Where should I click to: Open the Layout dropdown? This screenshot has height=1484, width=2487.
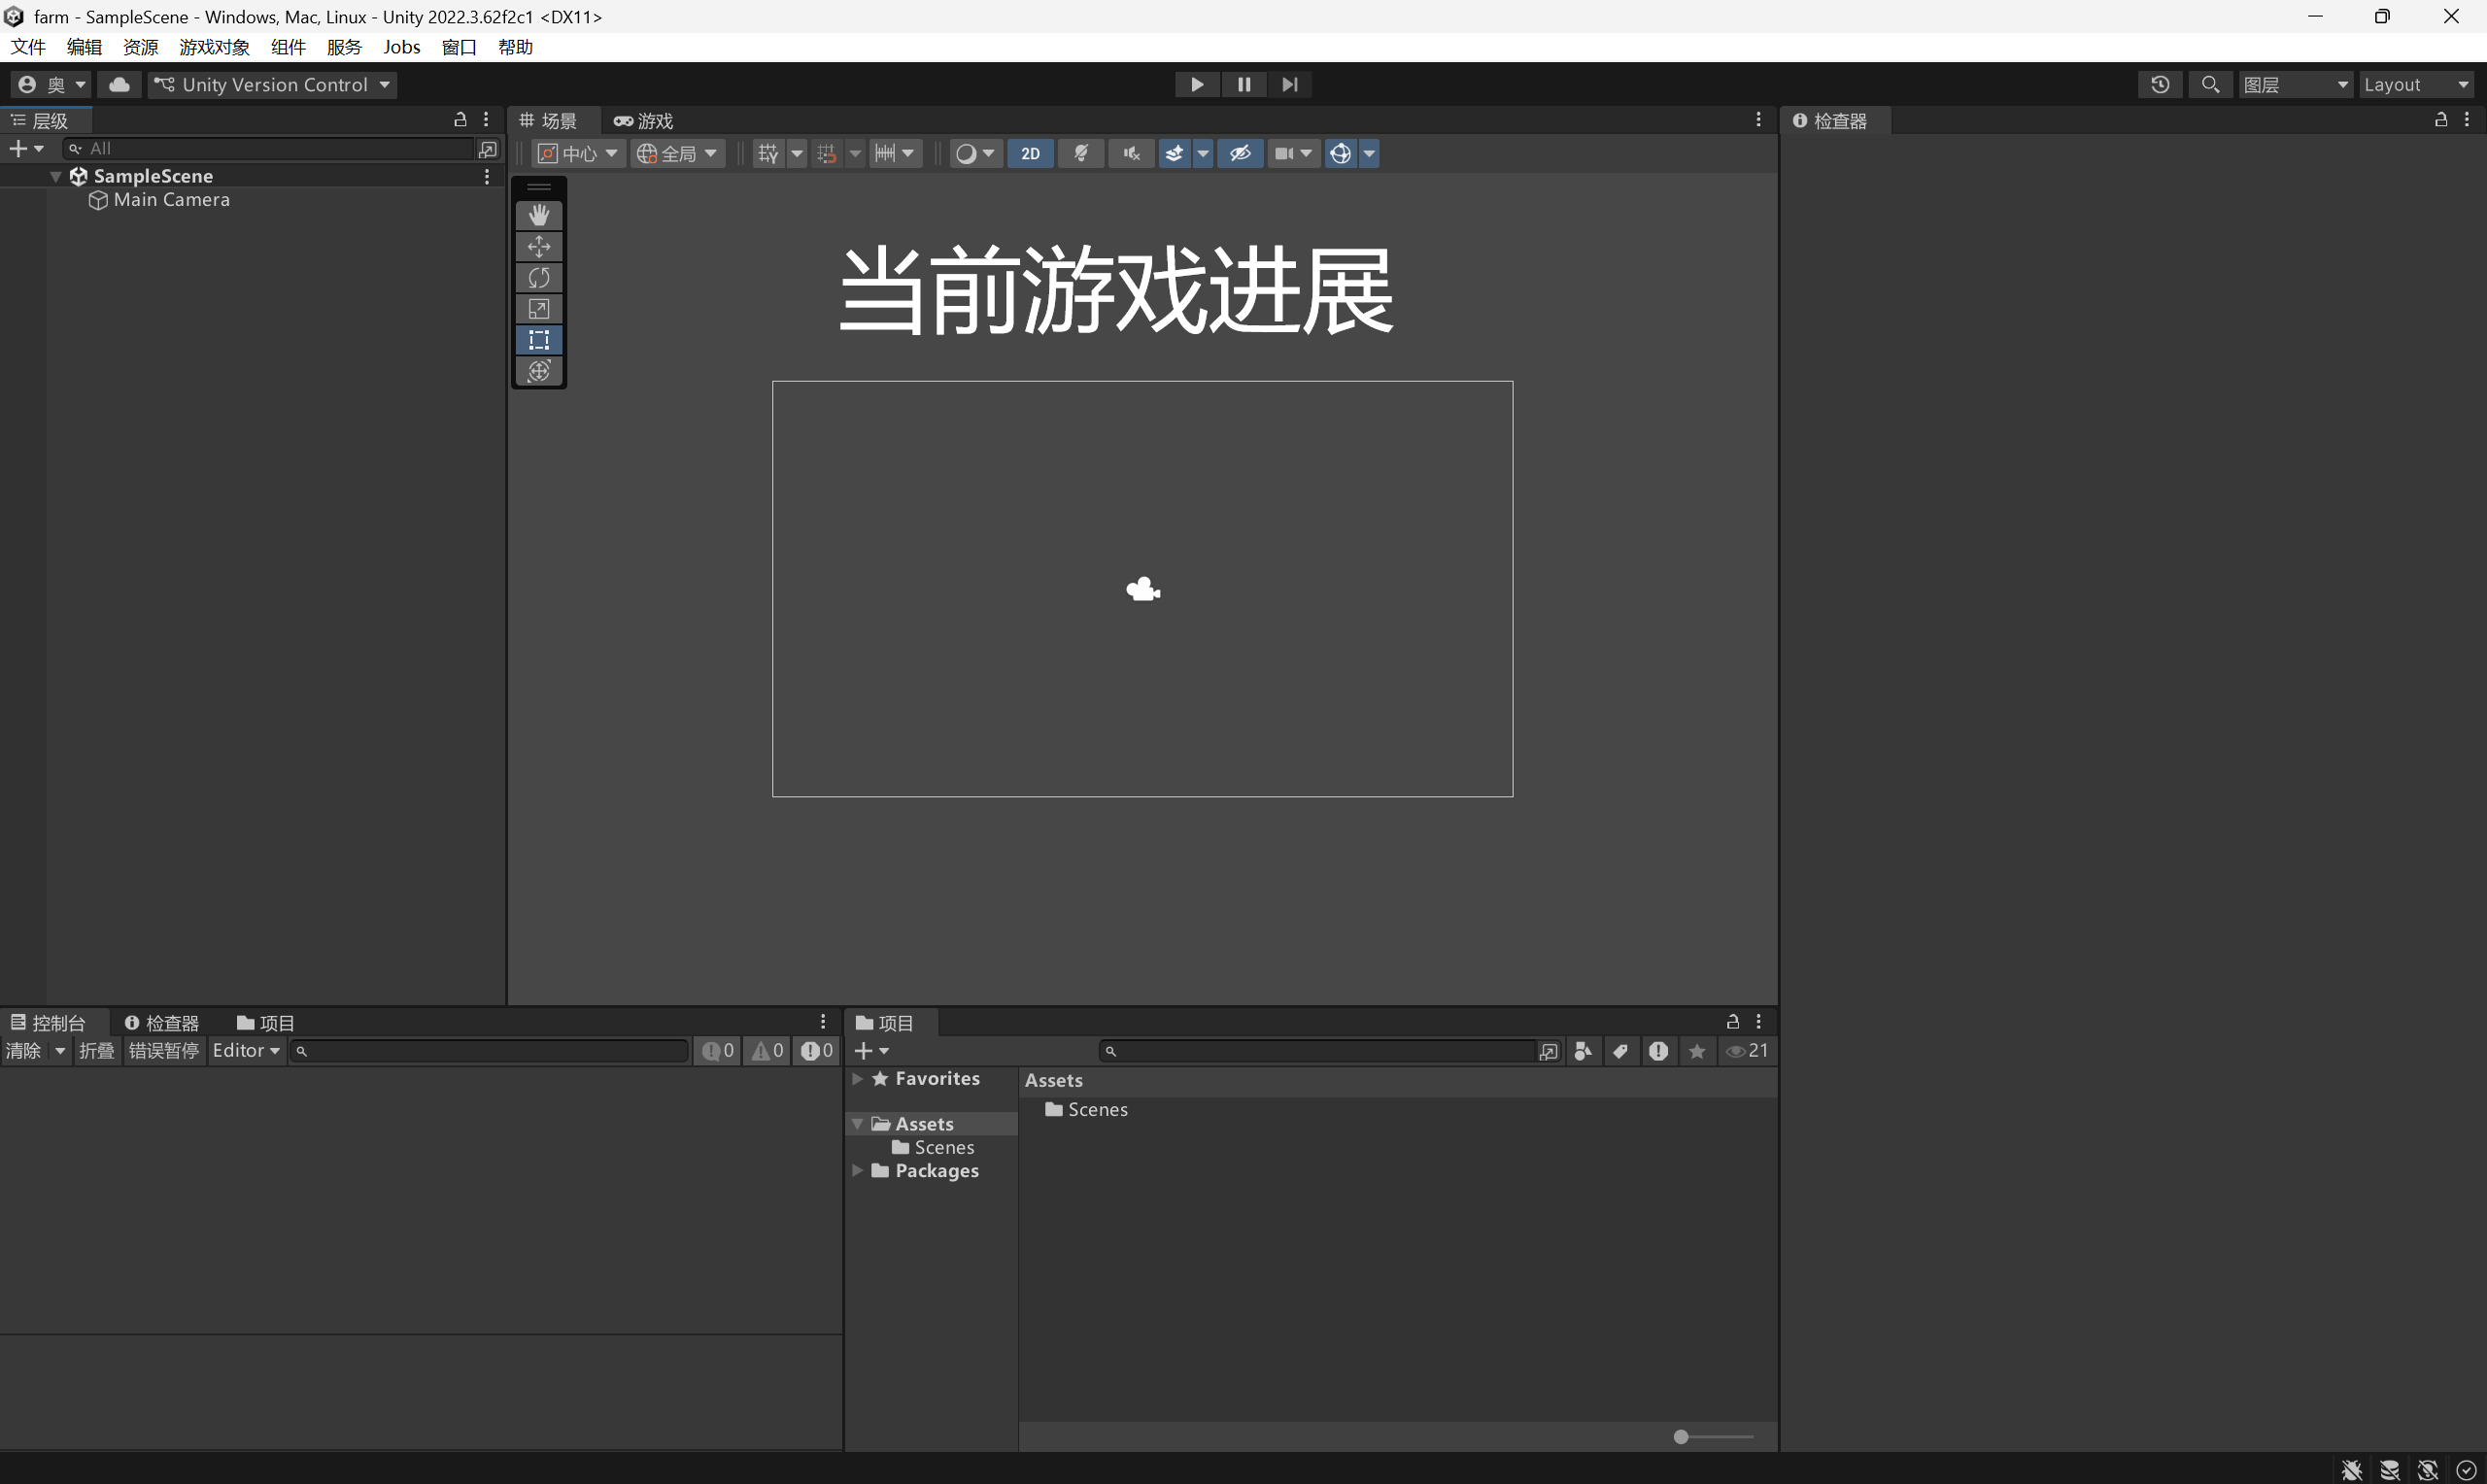(2416, 85)
